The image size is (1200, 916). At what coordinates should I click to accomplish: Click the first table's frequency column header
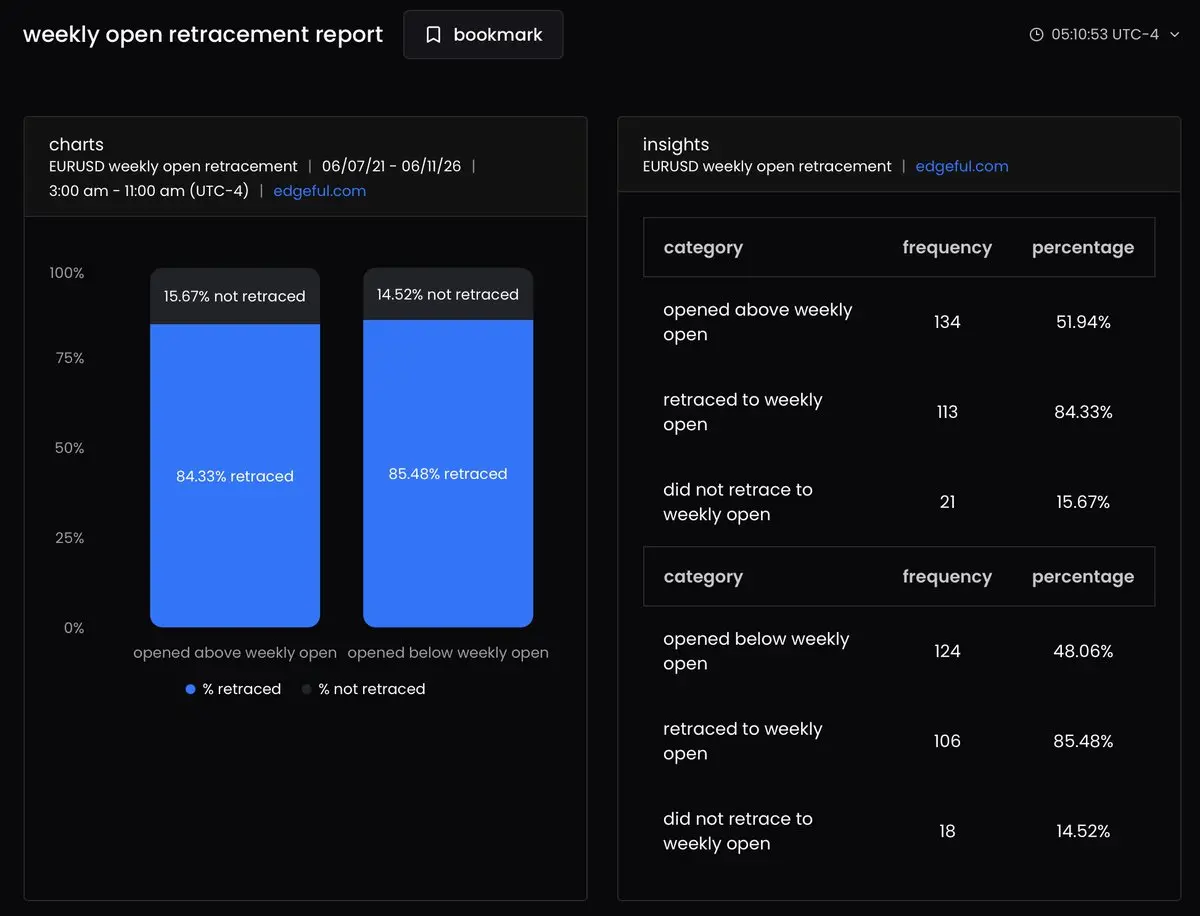[x=947, y=248]
